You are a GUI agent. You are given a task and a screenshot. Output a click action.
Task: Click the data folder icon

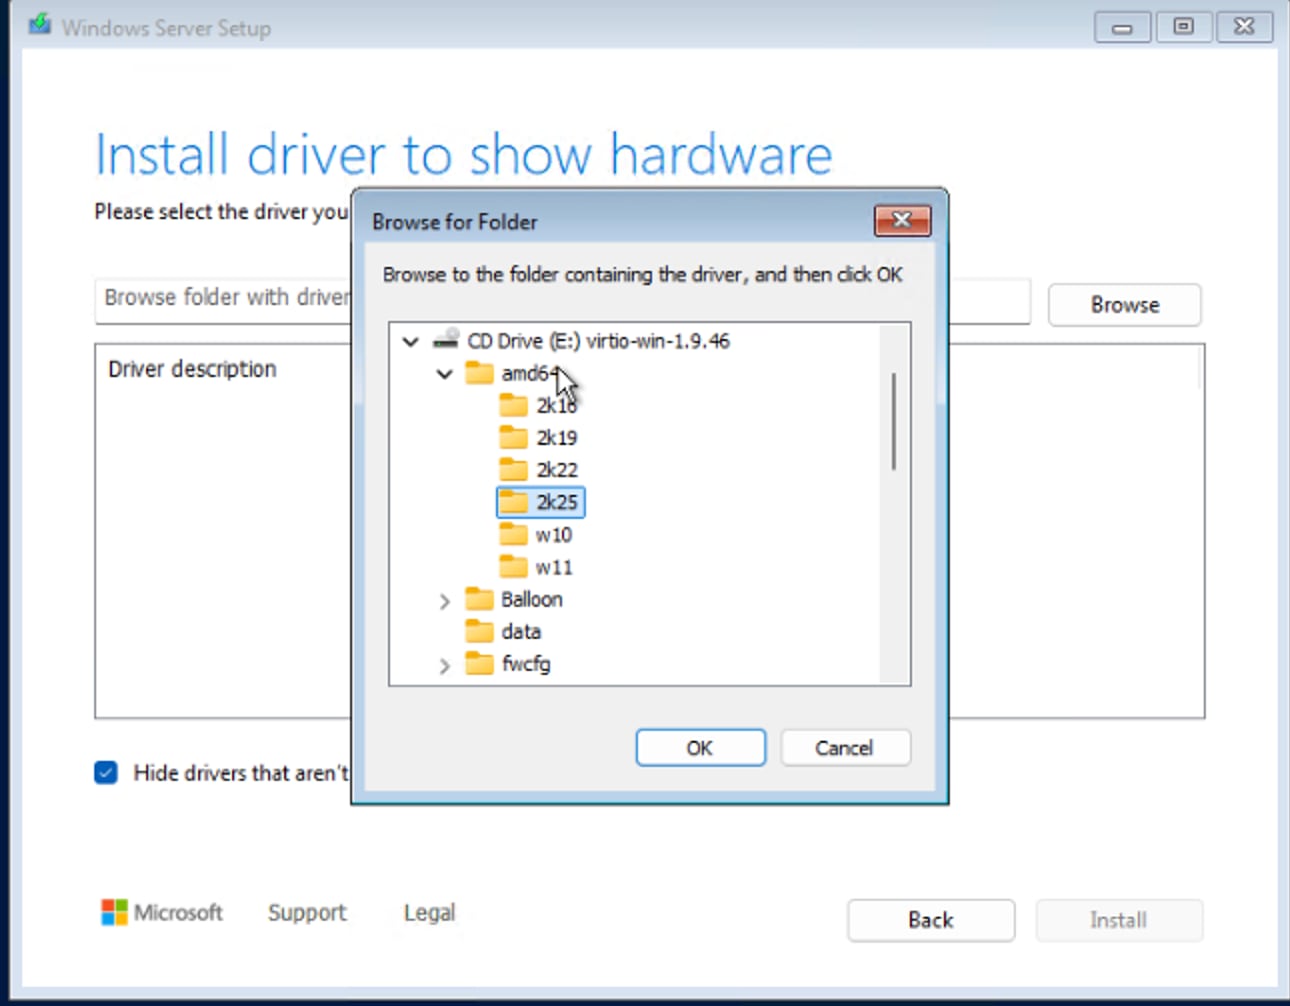point(480,631)
